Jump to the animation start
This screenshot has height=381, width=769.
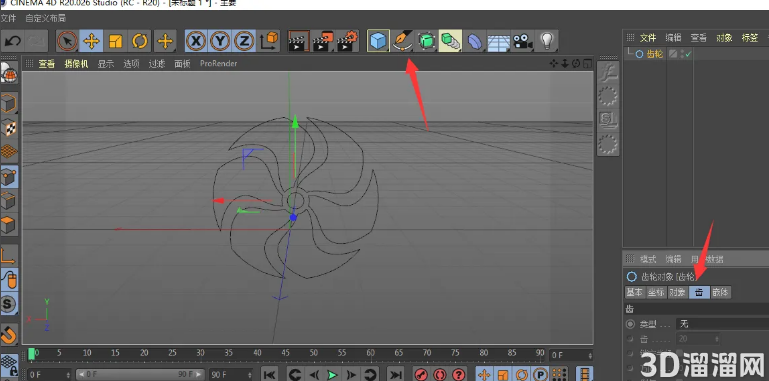269,375
